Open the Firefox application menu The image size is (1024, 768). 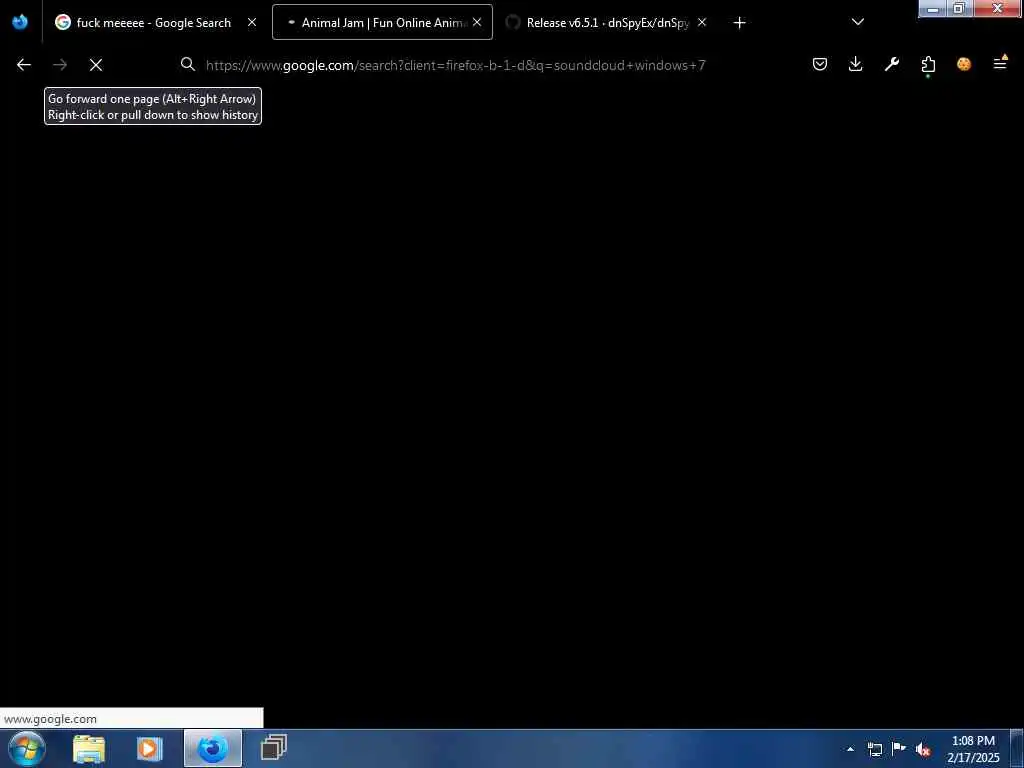(1000, 64)
